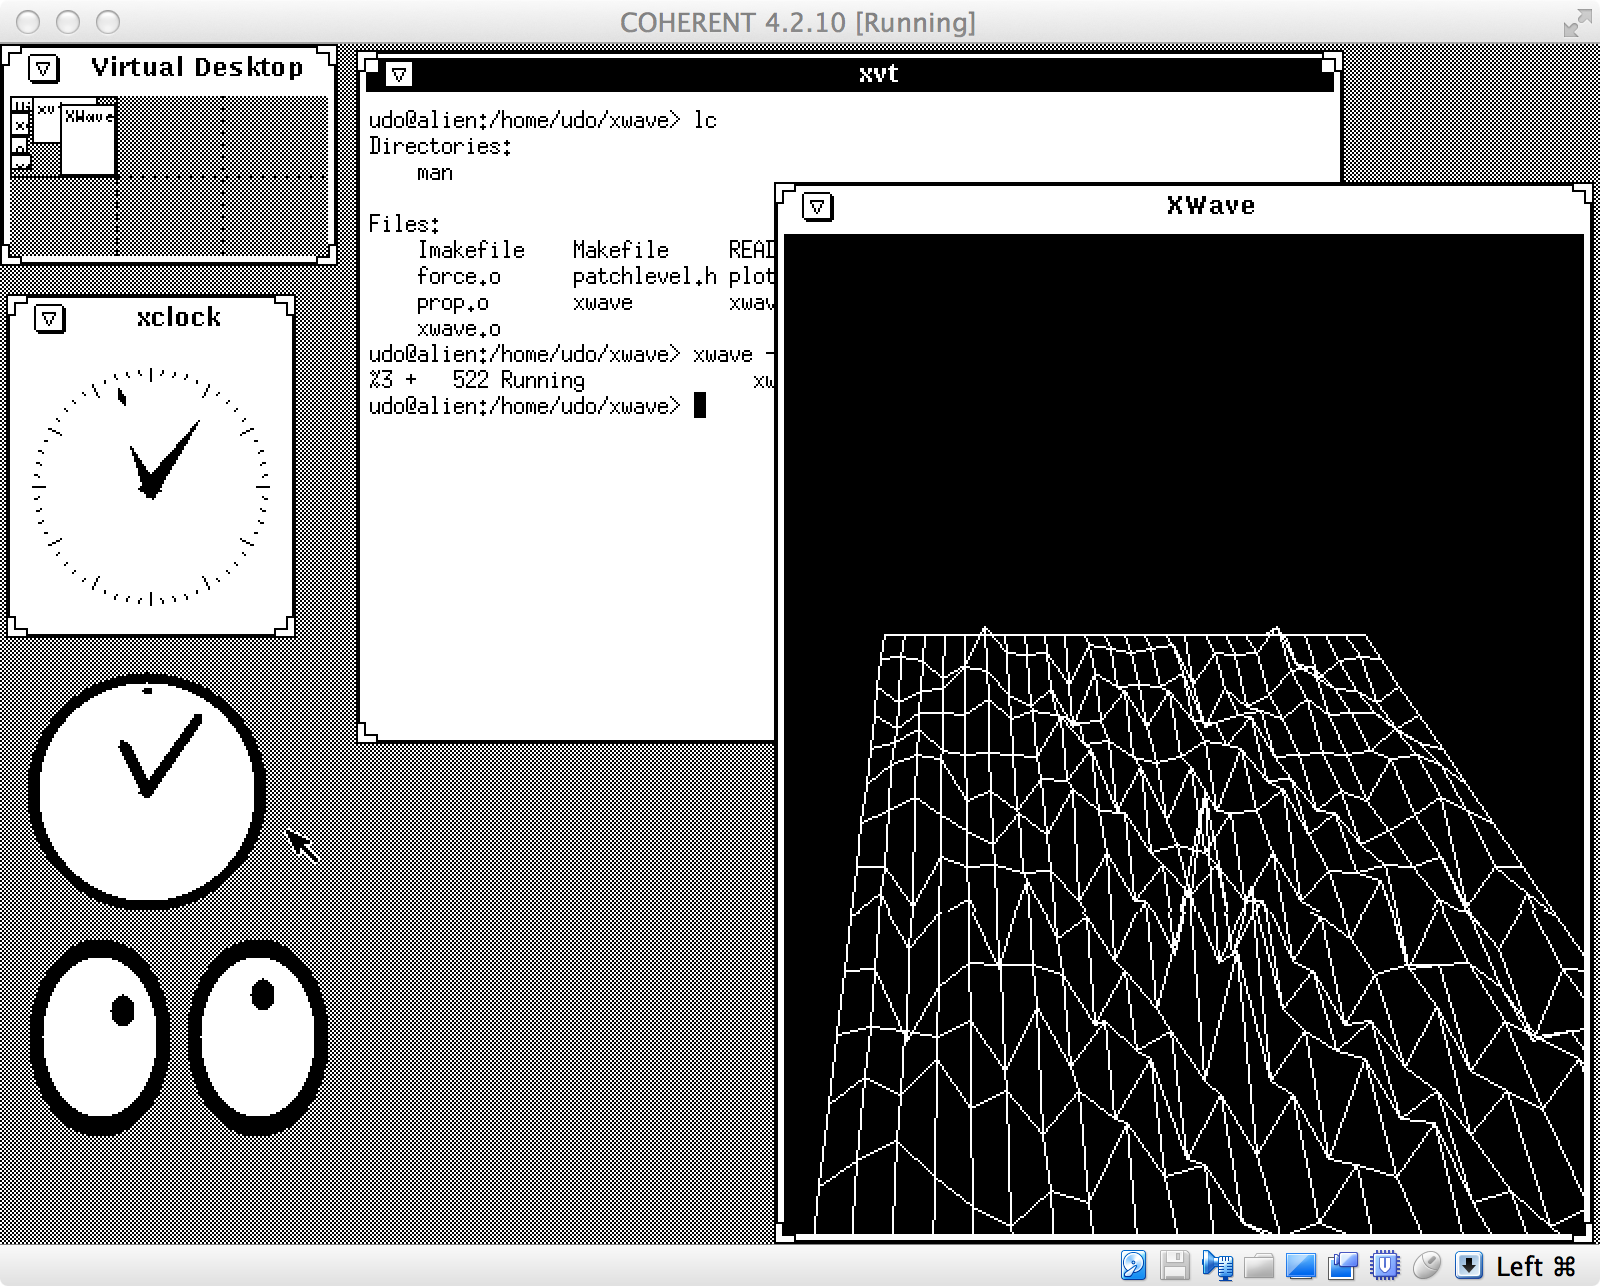Image resolution: width=1600 pixels, height=1286 pixels.
Task: Click the XWave window title bar
Action: click(x=1209, y=207)
